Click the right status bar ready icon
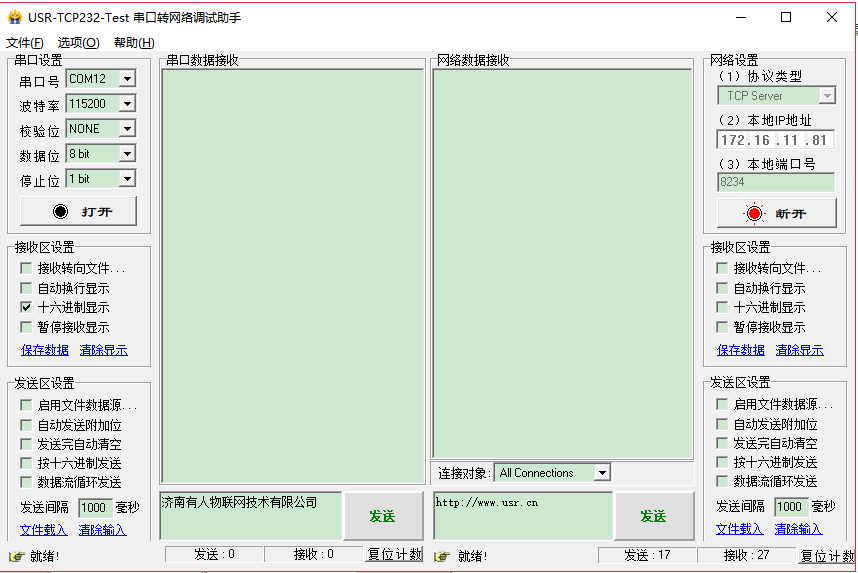This screenshot has height=573, width=858. click(444, 556)
